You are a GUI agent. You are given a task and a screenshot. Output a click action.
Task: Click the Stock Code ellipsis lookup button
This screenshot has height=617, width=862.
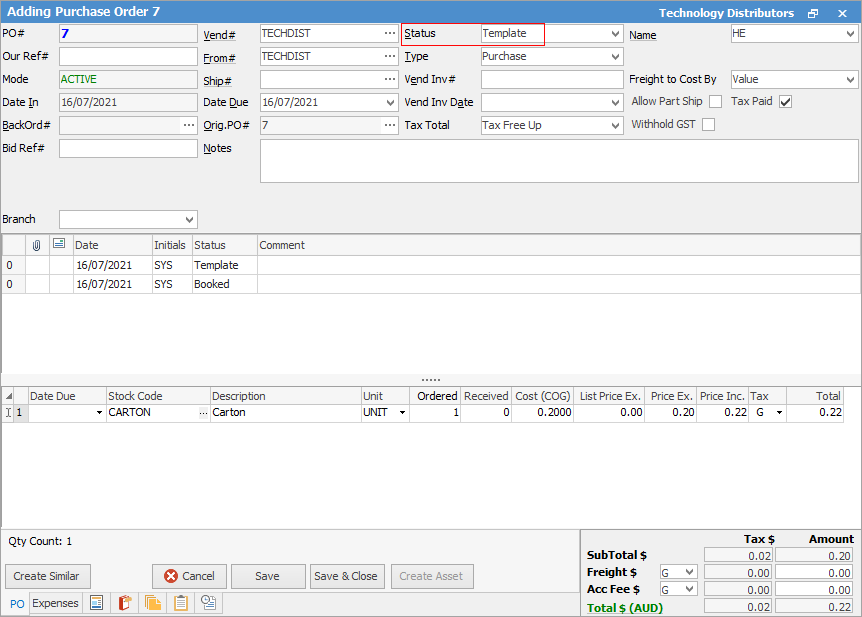[x=203, y=413]
